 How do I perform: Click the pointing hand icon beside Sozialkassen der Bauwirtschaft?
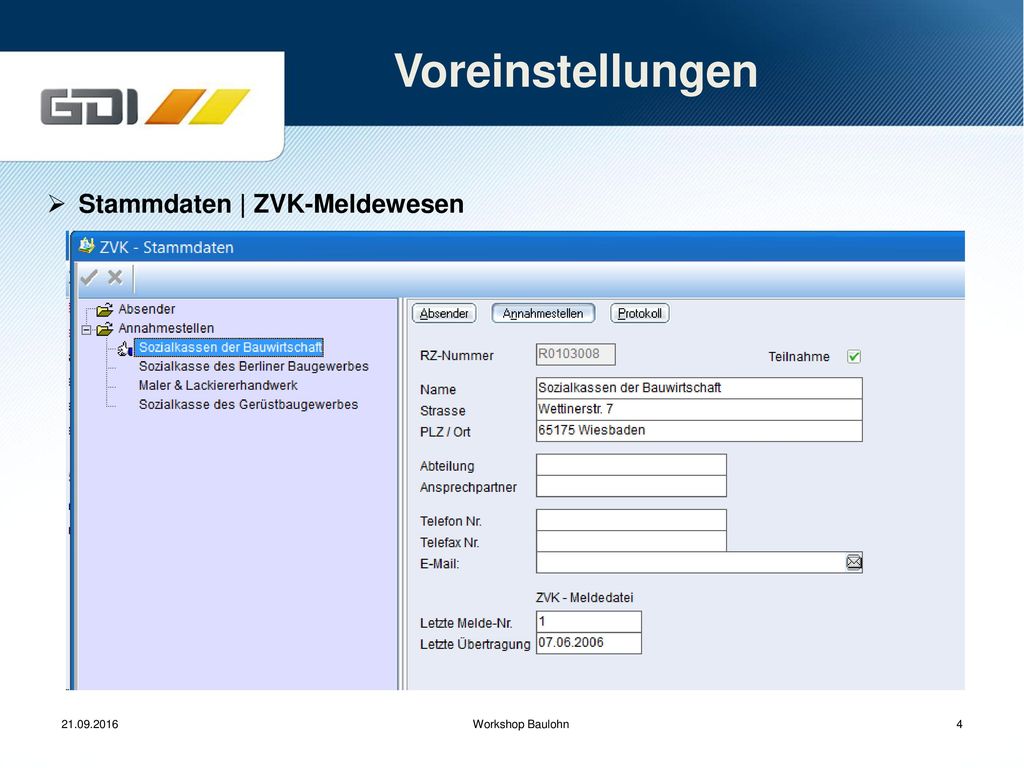pos(125,348)
